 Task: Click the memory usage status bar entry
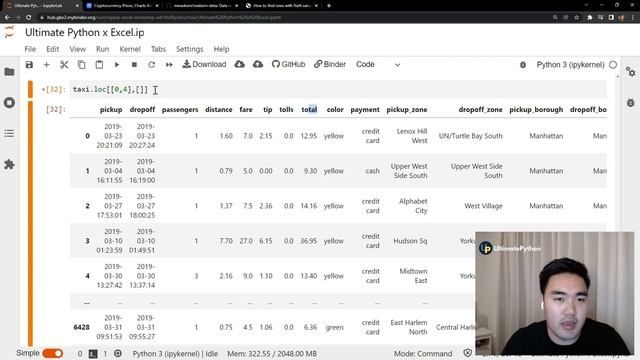coord(272,354)
